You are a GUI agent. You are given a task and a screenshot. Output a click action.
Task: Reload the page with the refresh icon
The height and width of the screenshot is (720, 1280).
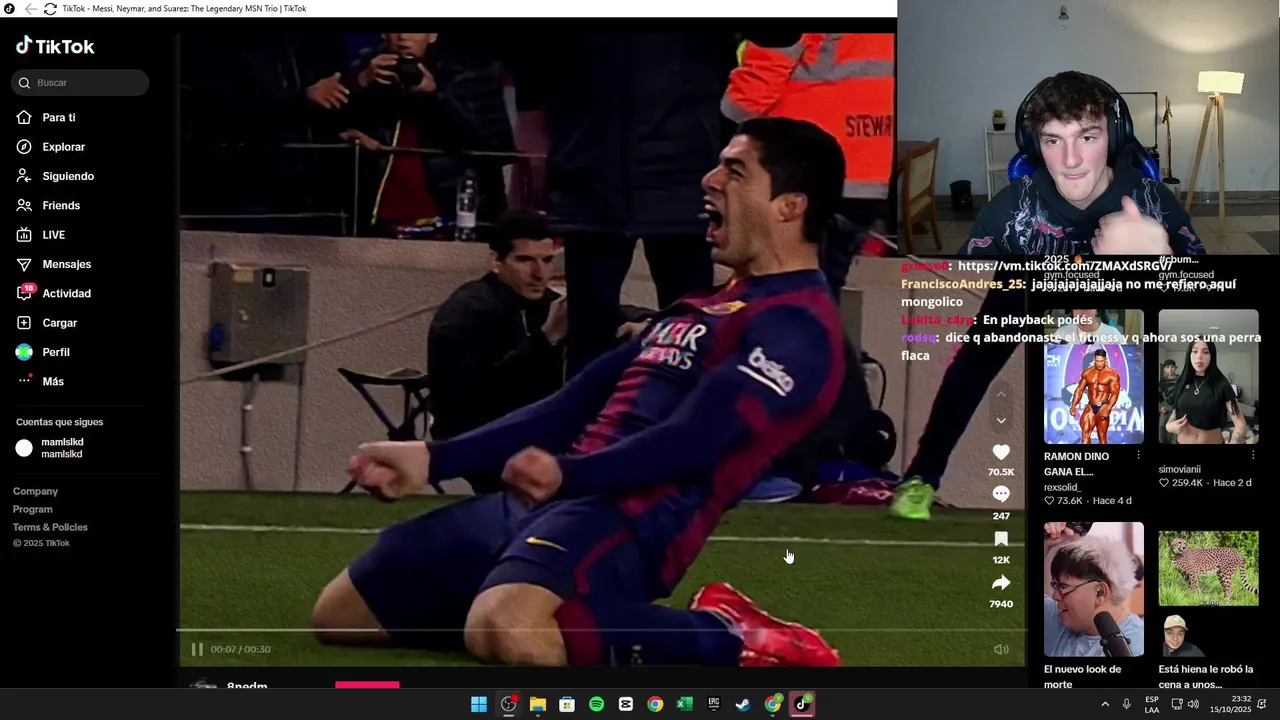pos(49,8)
